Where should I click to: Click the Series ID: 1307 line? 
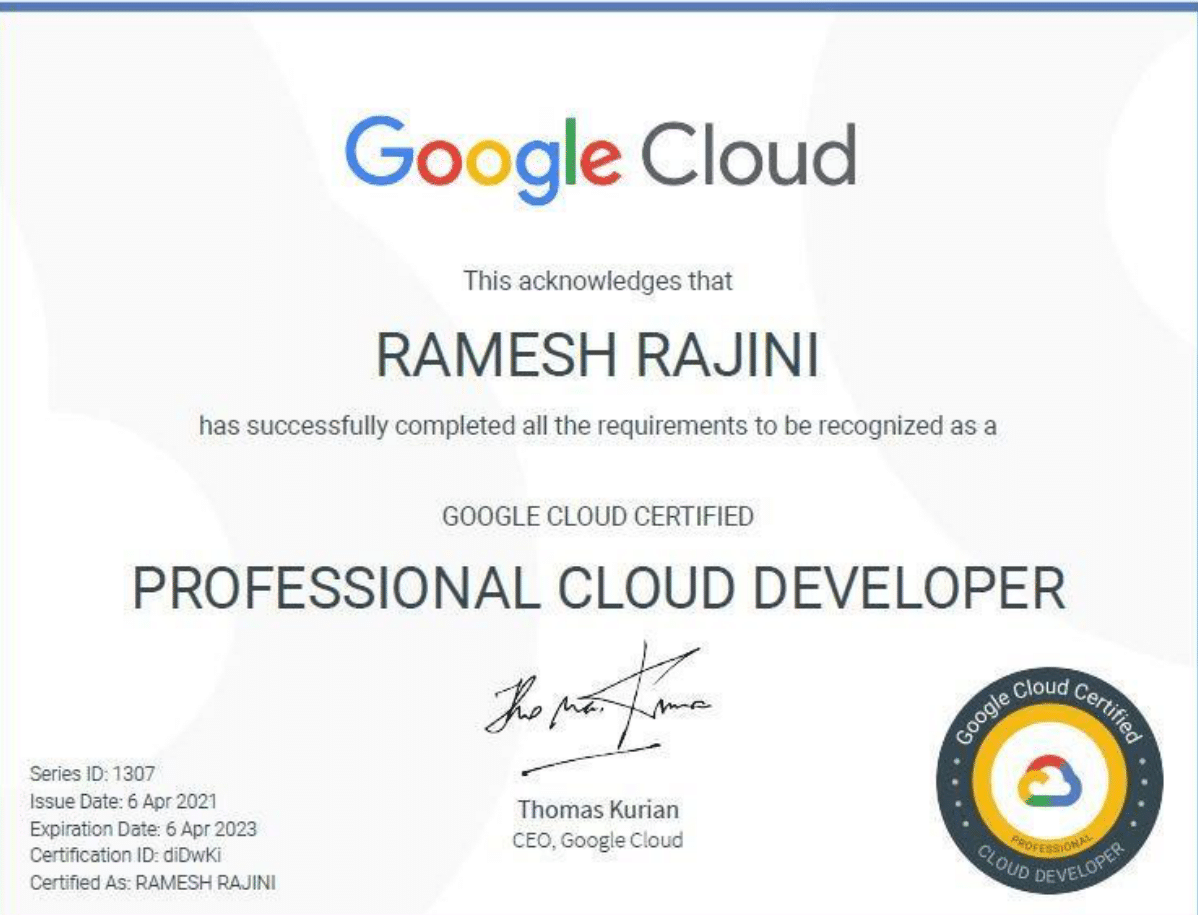[x=92, y=773]
